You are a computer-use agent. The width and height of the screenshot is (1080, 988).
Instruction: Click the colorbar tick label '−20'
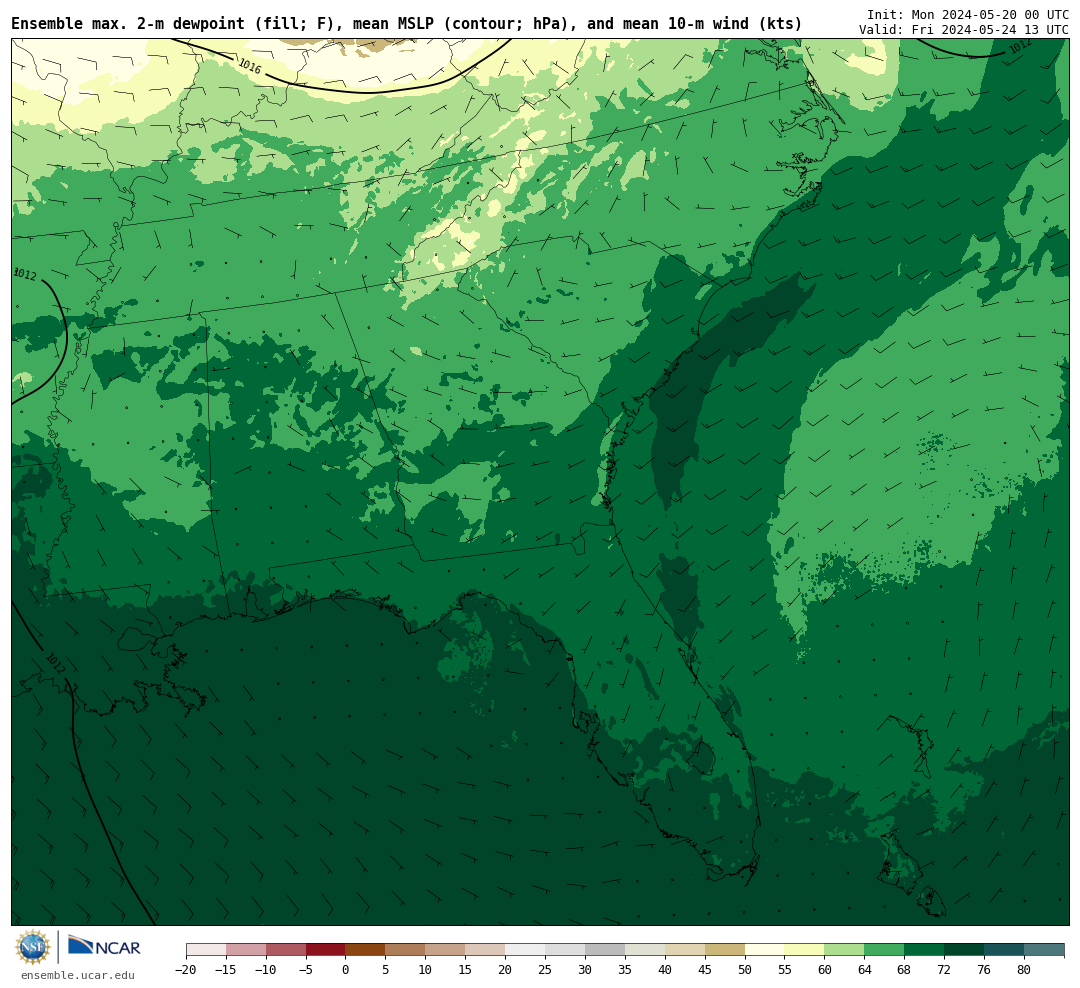[186, 970]
